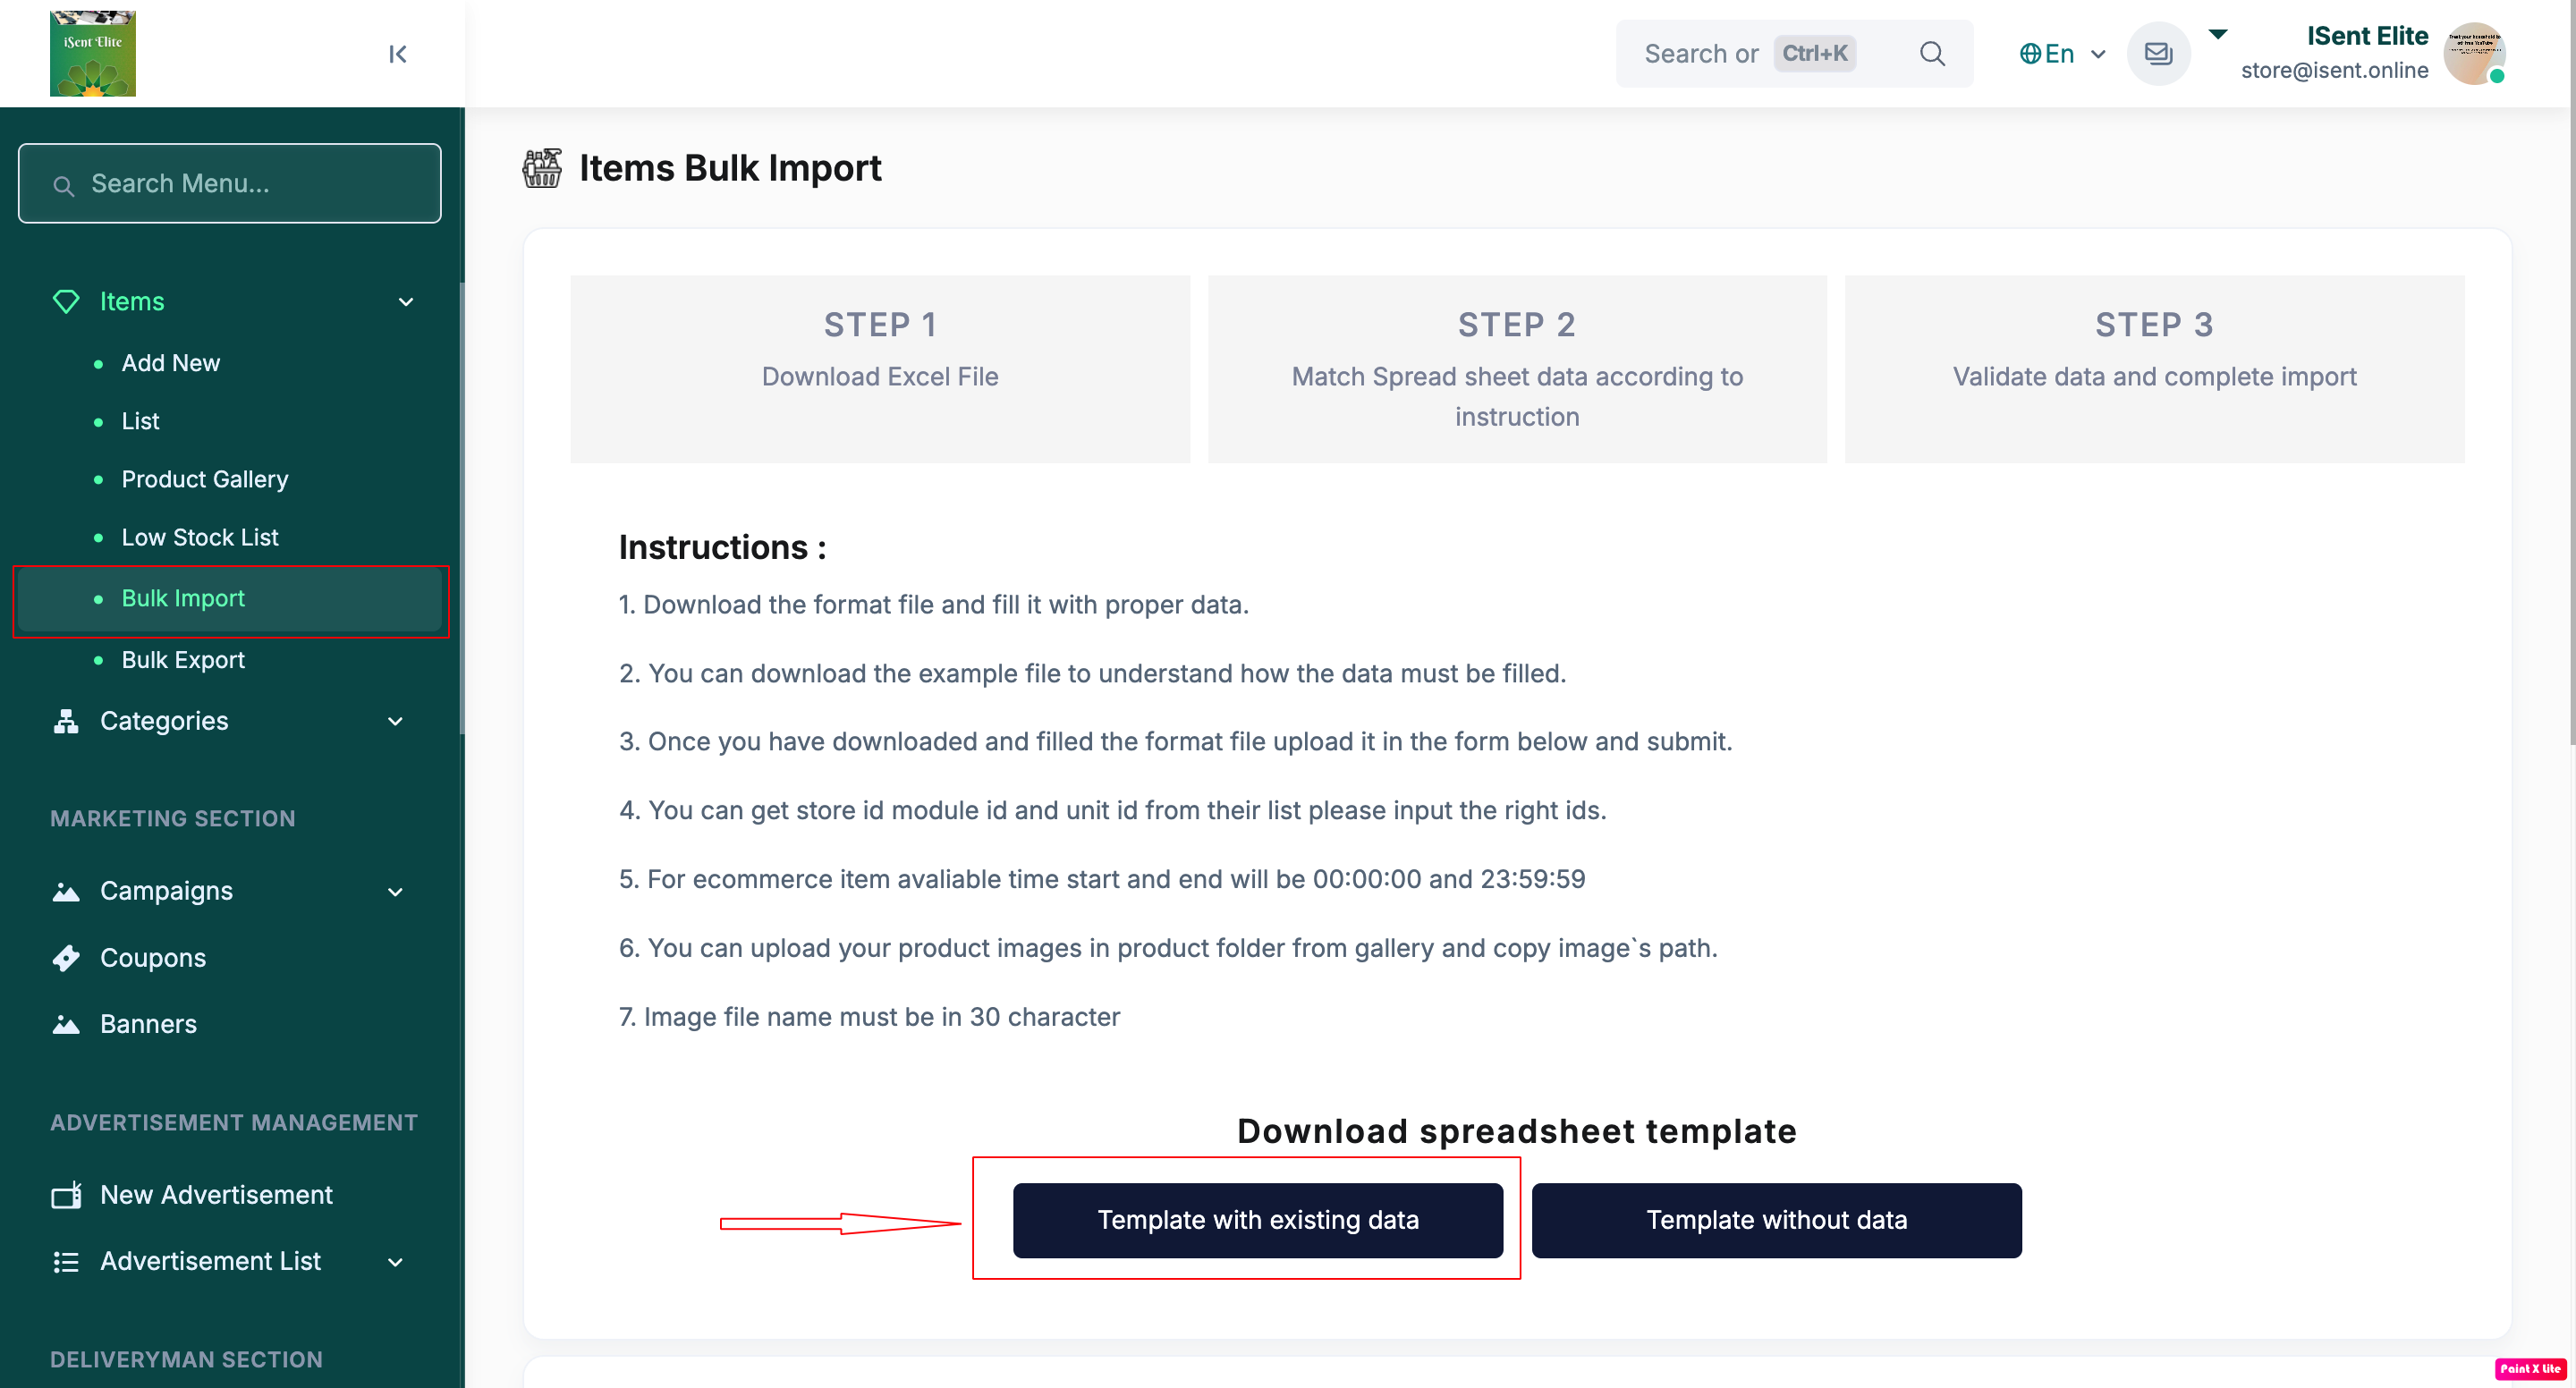Go to Product Gallery
The image size is (2576, 1388).
coord(205,479)
